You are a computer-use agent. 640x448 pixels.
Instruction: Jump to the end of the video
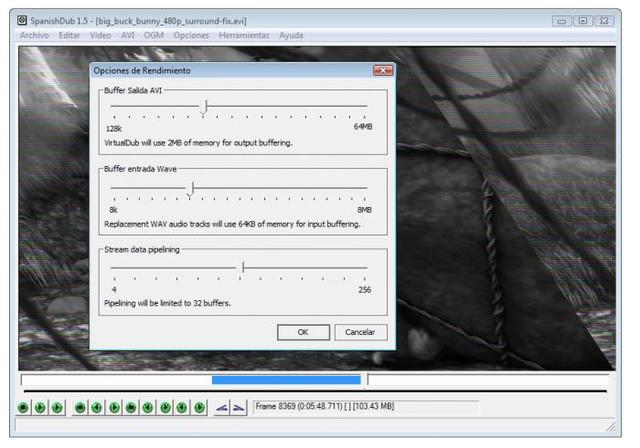tap(131, 407)
